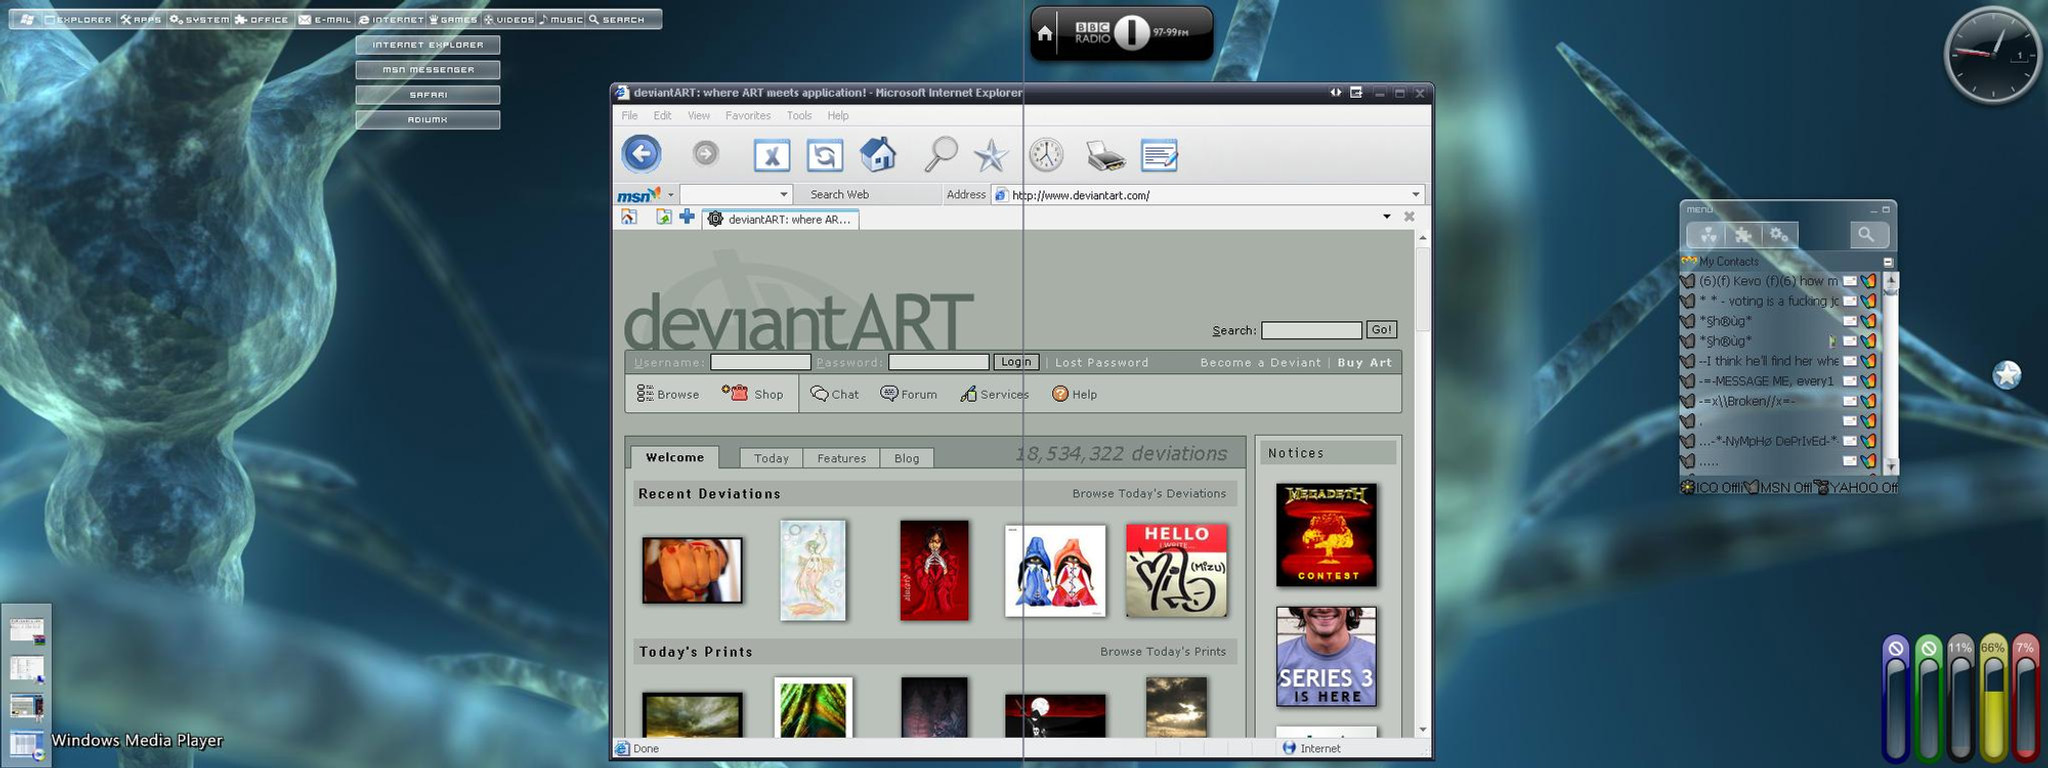
Task: Open History clock icon
Action: (x=1046, y=155)
